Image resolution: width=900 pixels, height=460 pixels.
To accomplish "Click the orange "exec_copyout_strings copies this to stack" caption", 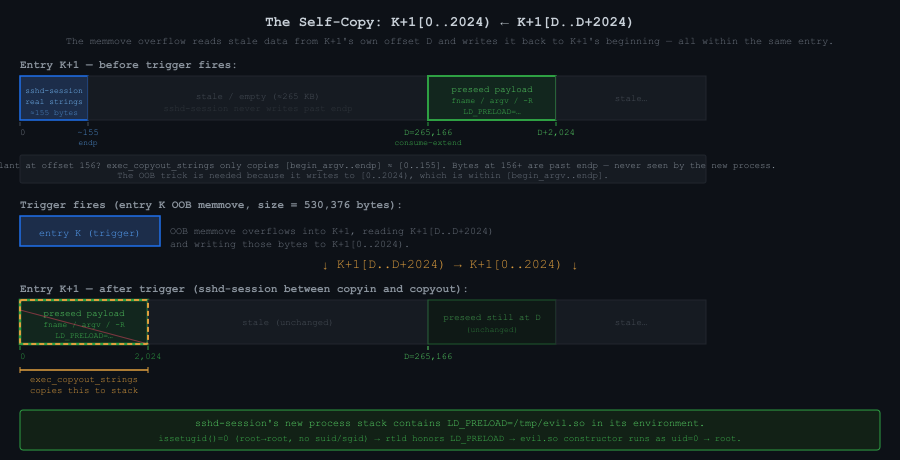I will coord(84,385).
